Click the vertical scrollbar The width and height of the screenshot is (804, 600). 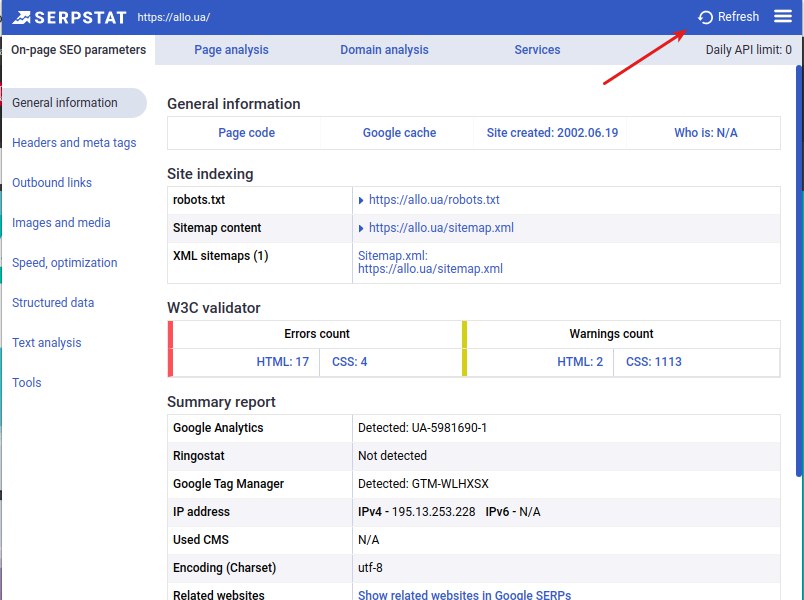799,272
